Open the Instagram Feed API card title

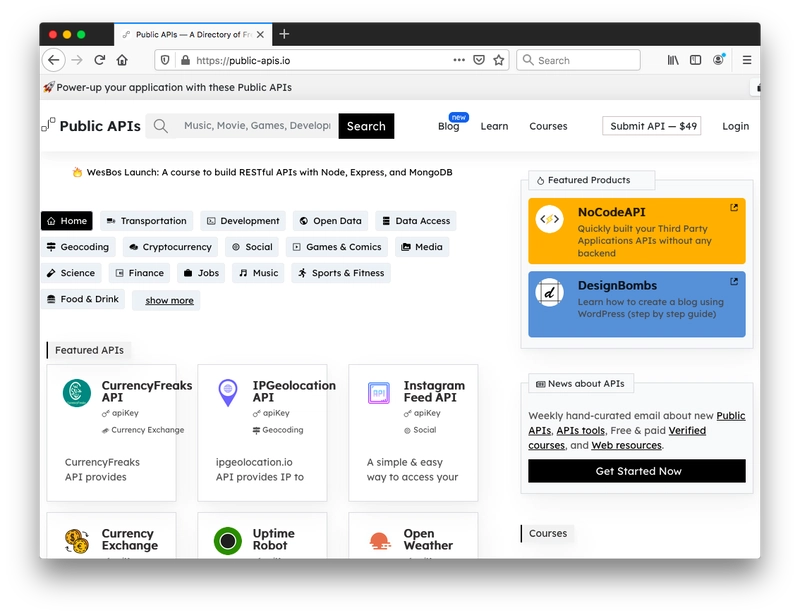434,391
